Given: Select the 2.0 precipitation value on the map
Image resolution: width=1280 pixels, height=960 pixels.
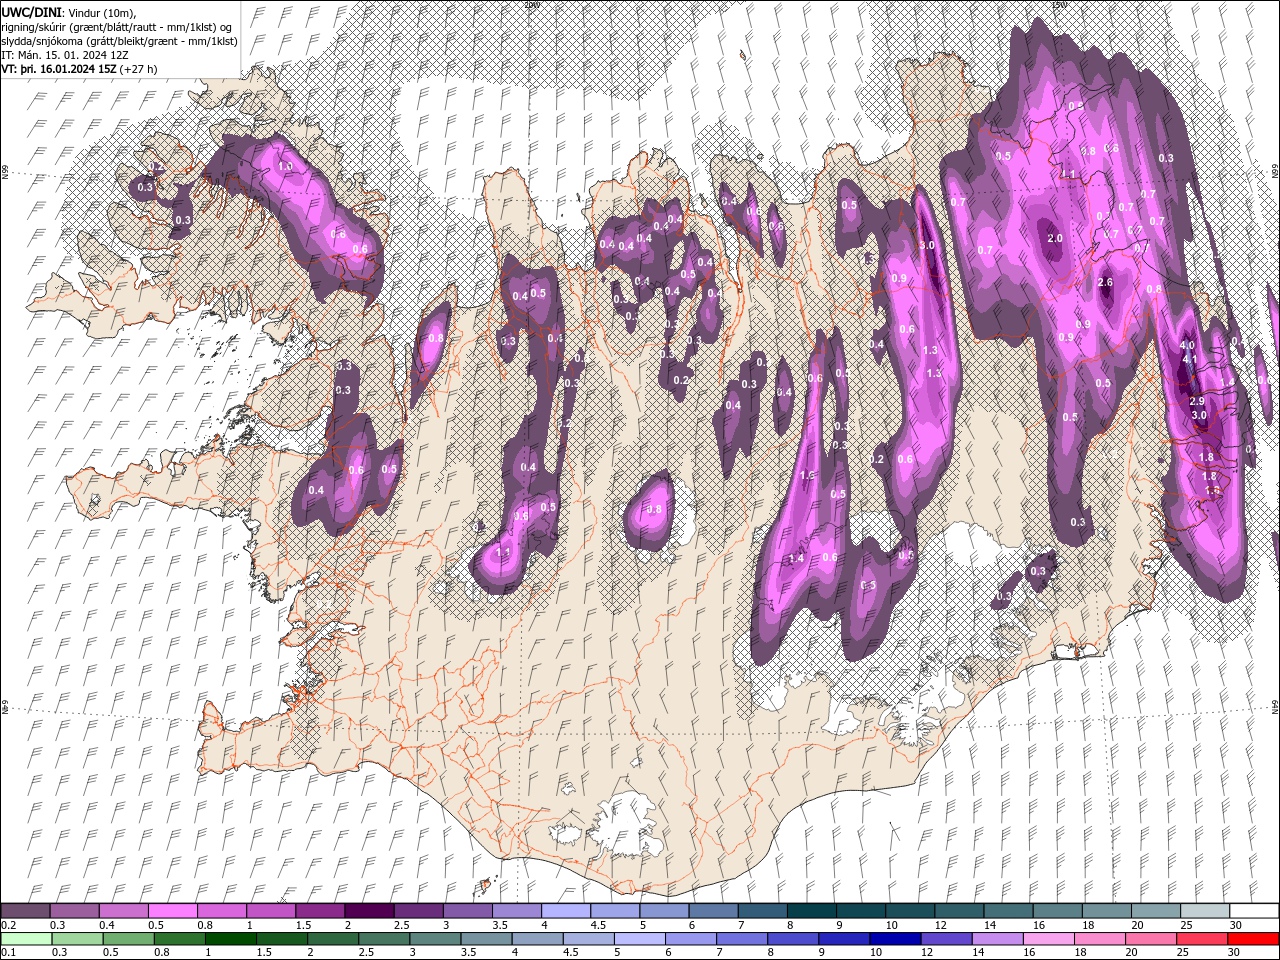Looking at the screenshot, I should (1055, 239).
